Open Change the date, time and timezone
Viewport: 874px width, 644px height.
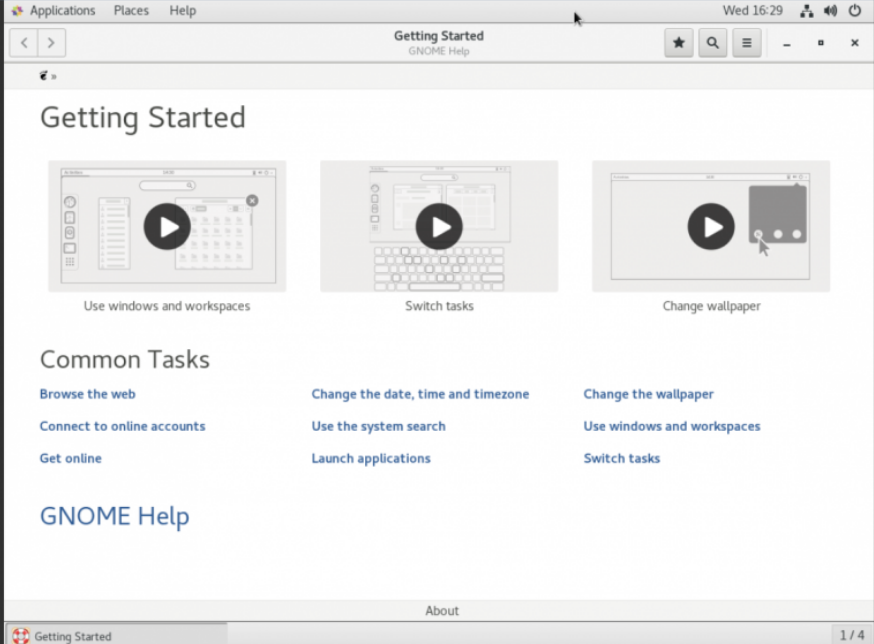click(x=420, y=394)
